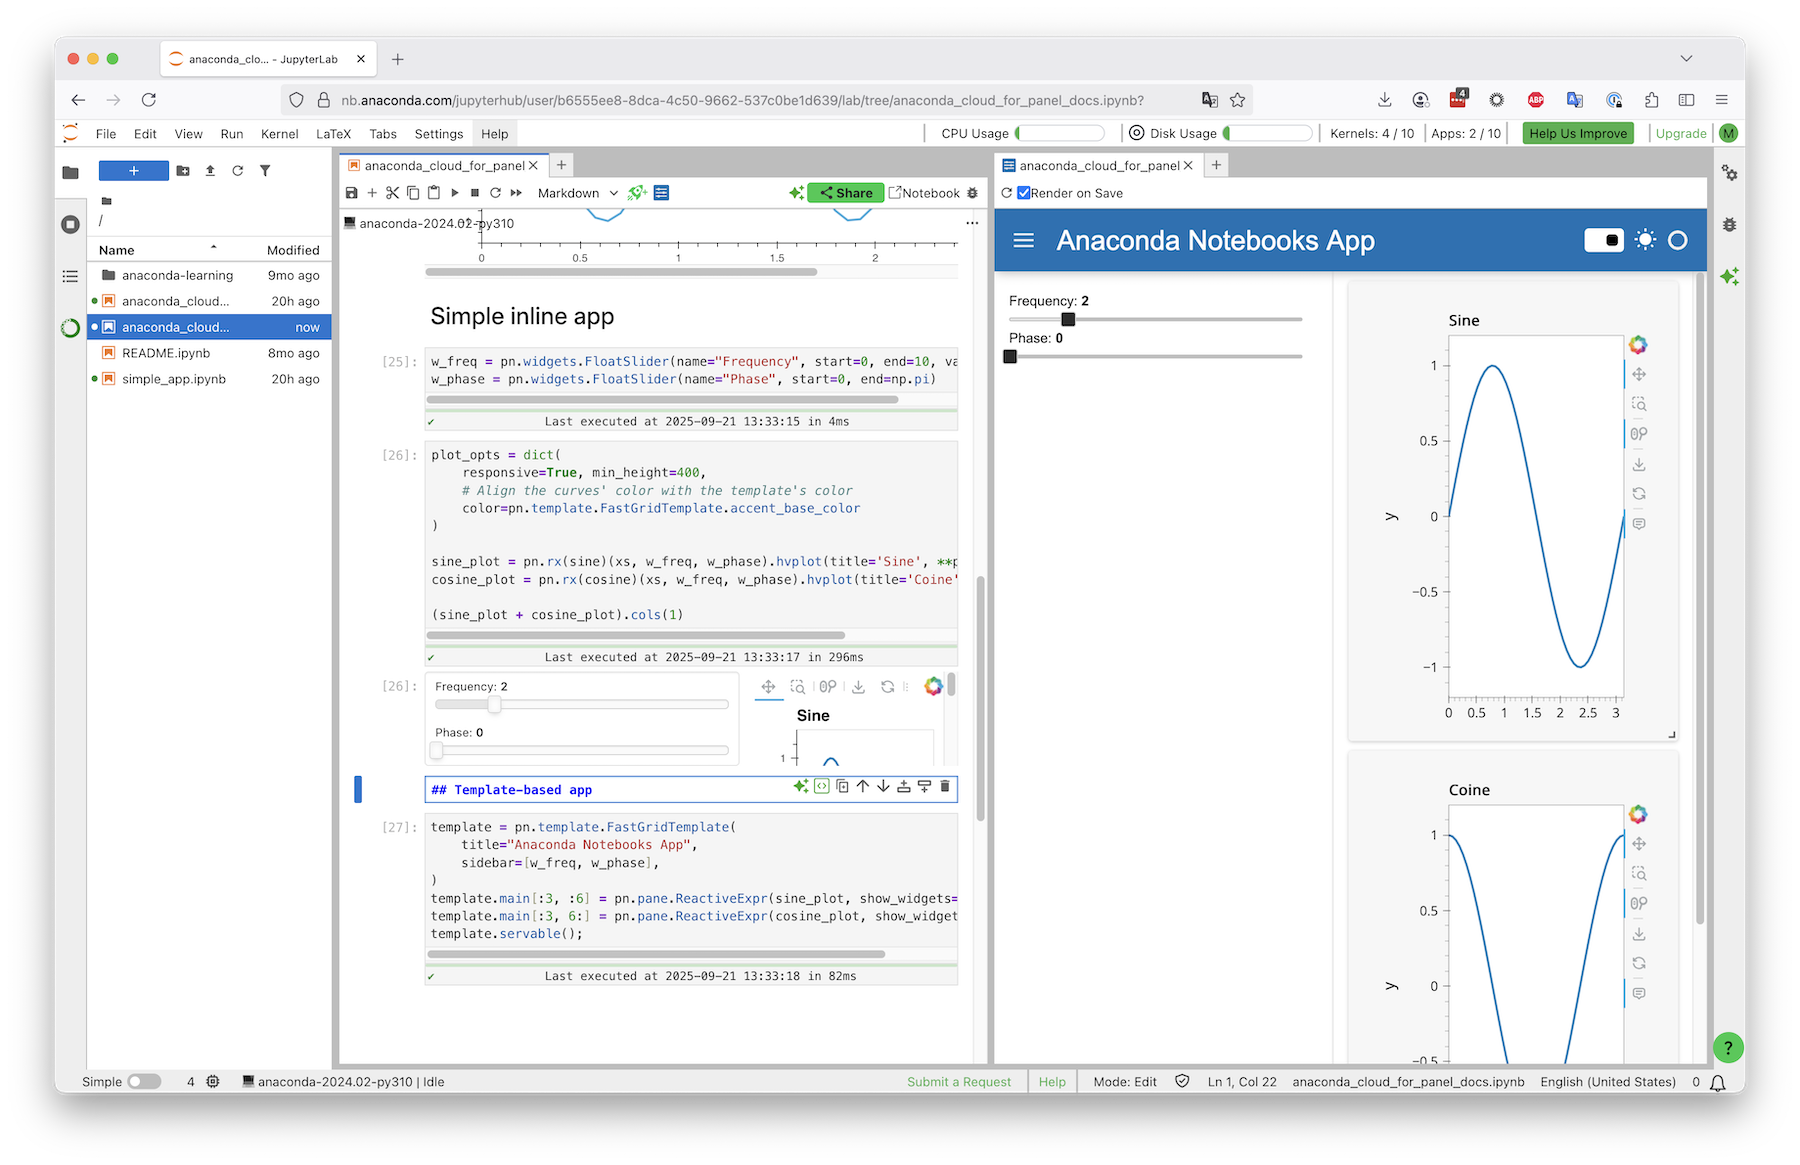Open the LaTeX menu in the menu bar
The height and width of the screenshot is (1165, 1800).
[x=333, y=134]
